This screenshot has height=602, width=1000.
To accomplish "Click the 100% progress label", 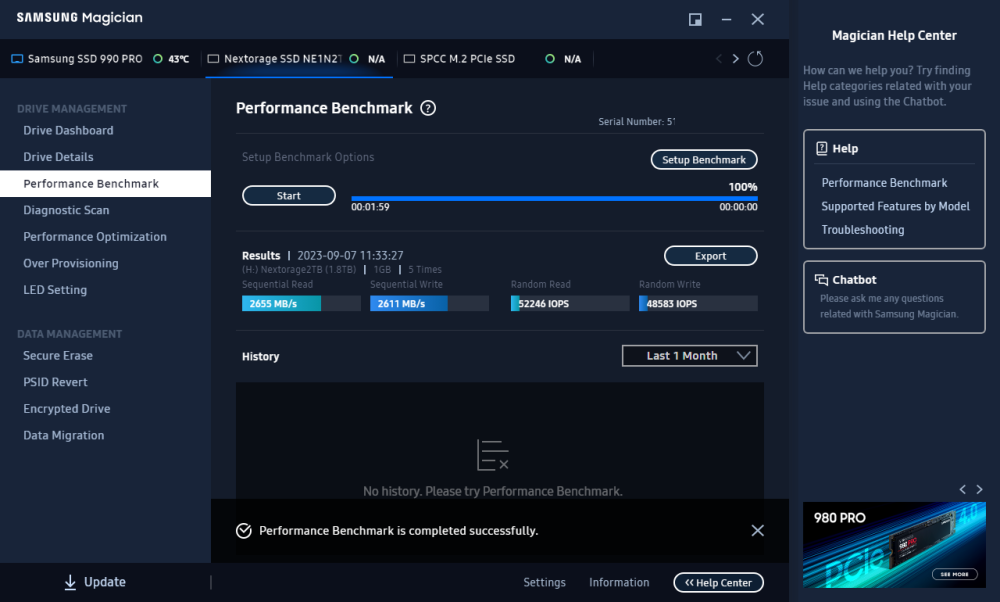I will (x=743, y=187).
